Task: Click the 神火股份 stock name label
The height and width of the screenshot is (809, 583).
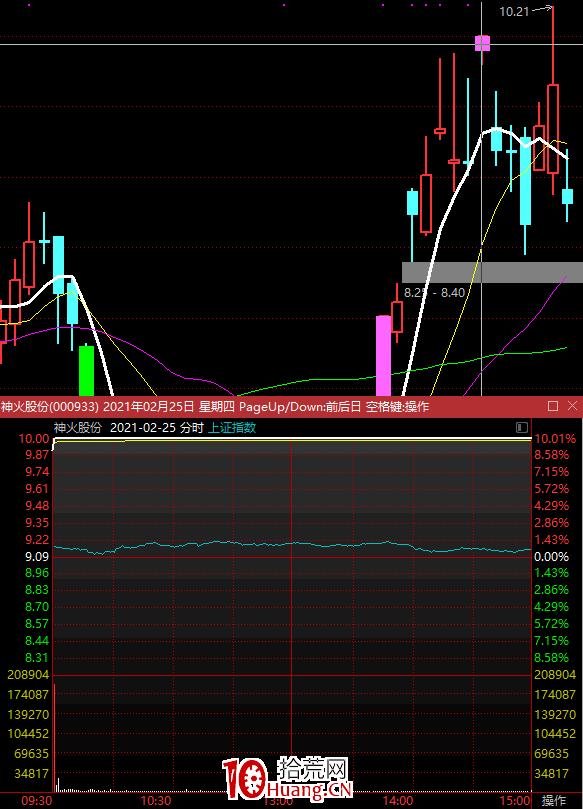Action: [78, 428]
